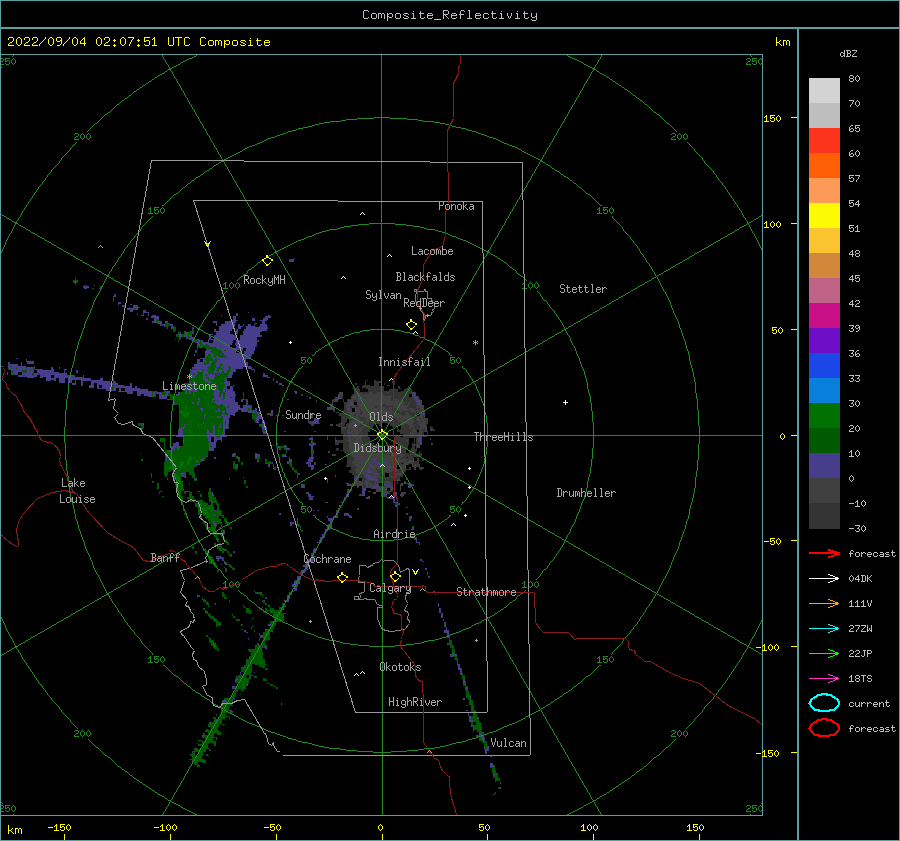
Task: Select the magenta 18TS arrow legend entry
Action: [824, 679]
